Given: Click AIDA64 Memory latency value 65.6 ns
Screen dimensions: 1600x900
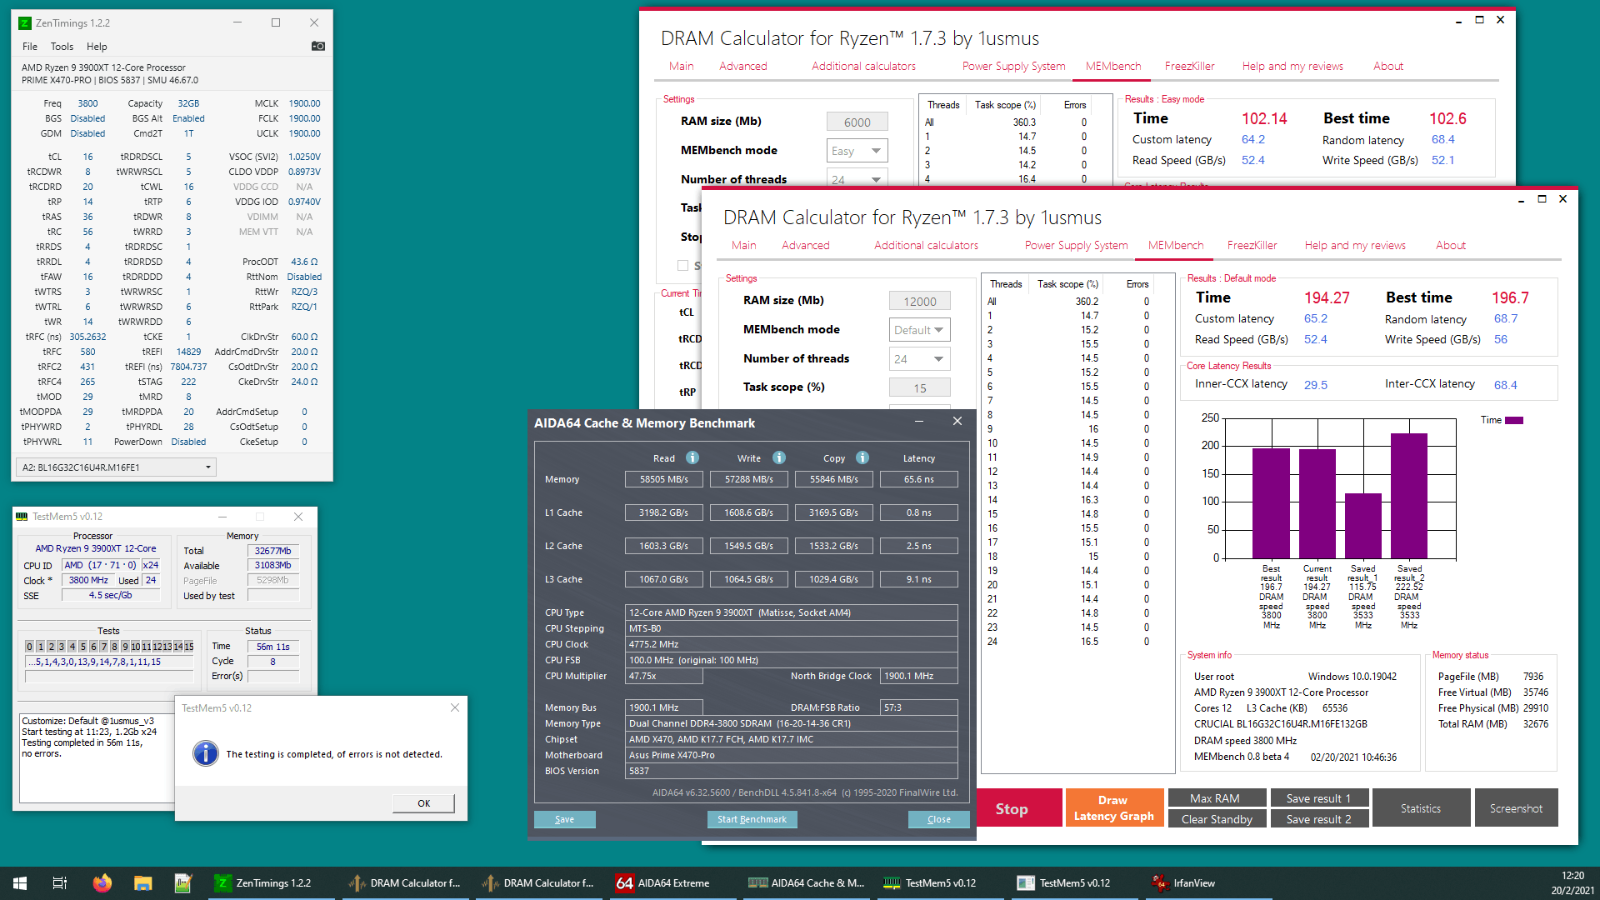Looking at the screenshot, I should 919,479.
